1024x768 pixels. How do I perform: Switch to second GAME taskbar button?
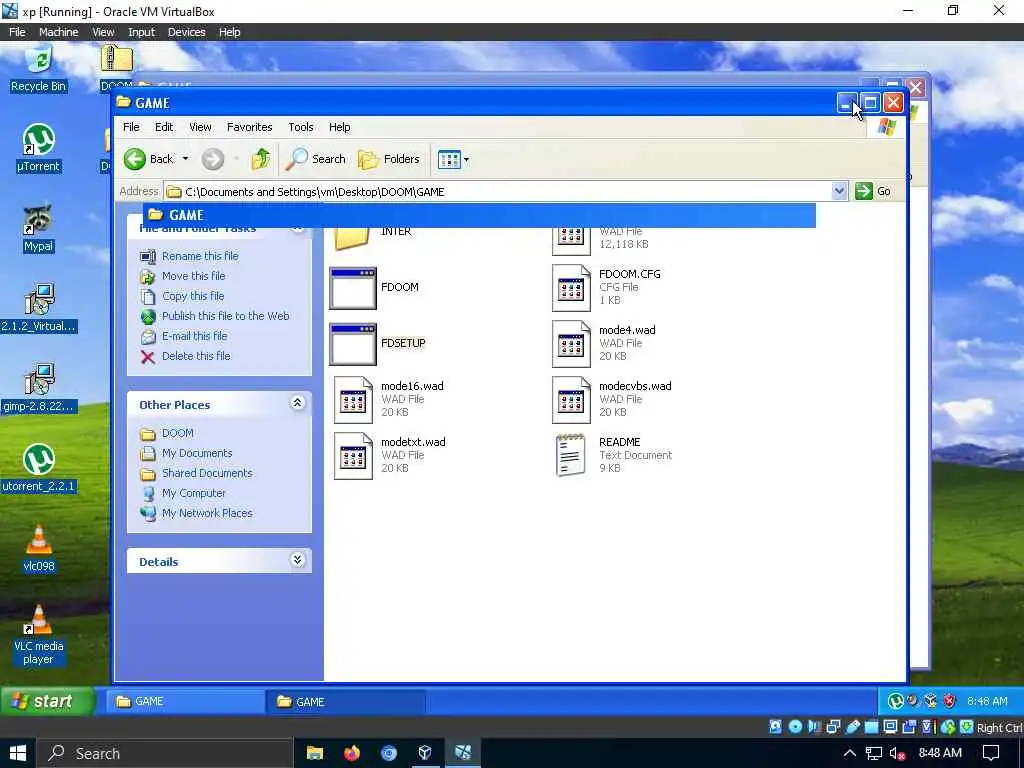pos(346,701)
